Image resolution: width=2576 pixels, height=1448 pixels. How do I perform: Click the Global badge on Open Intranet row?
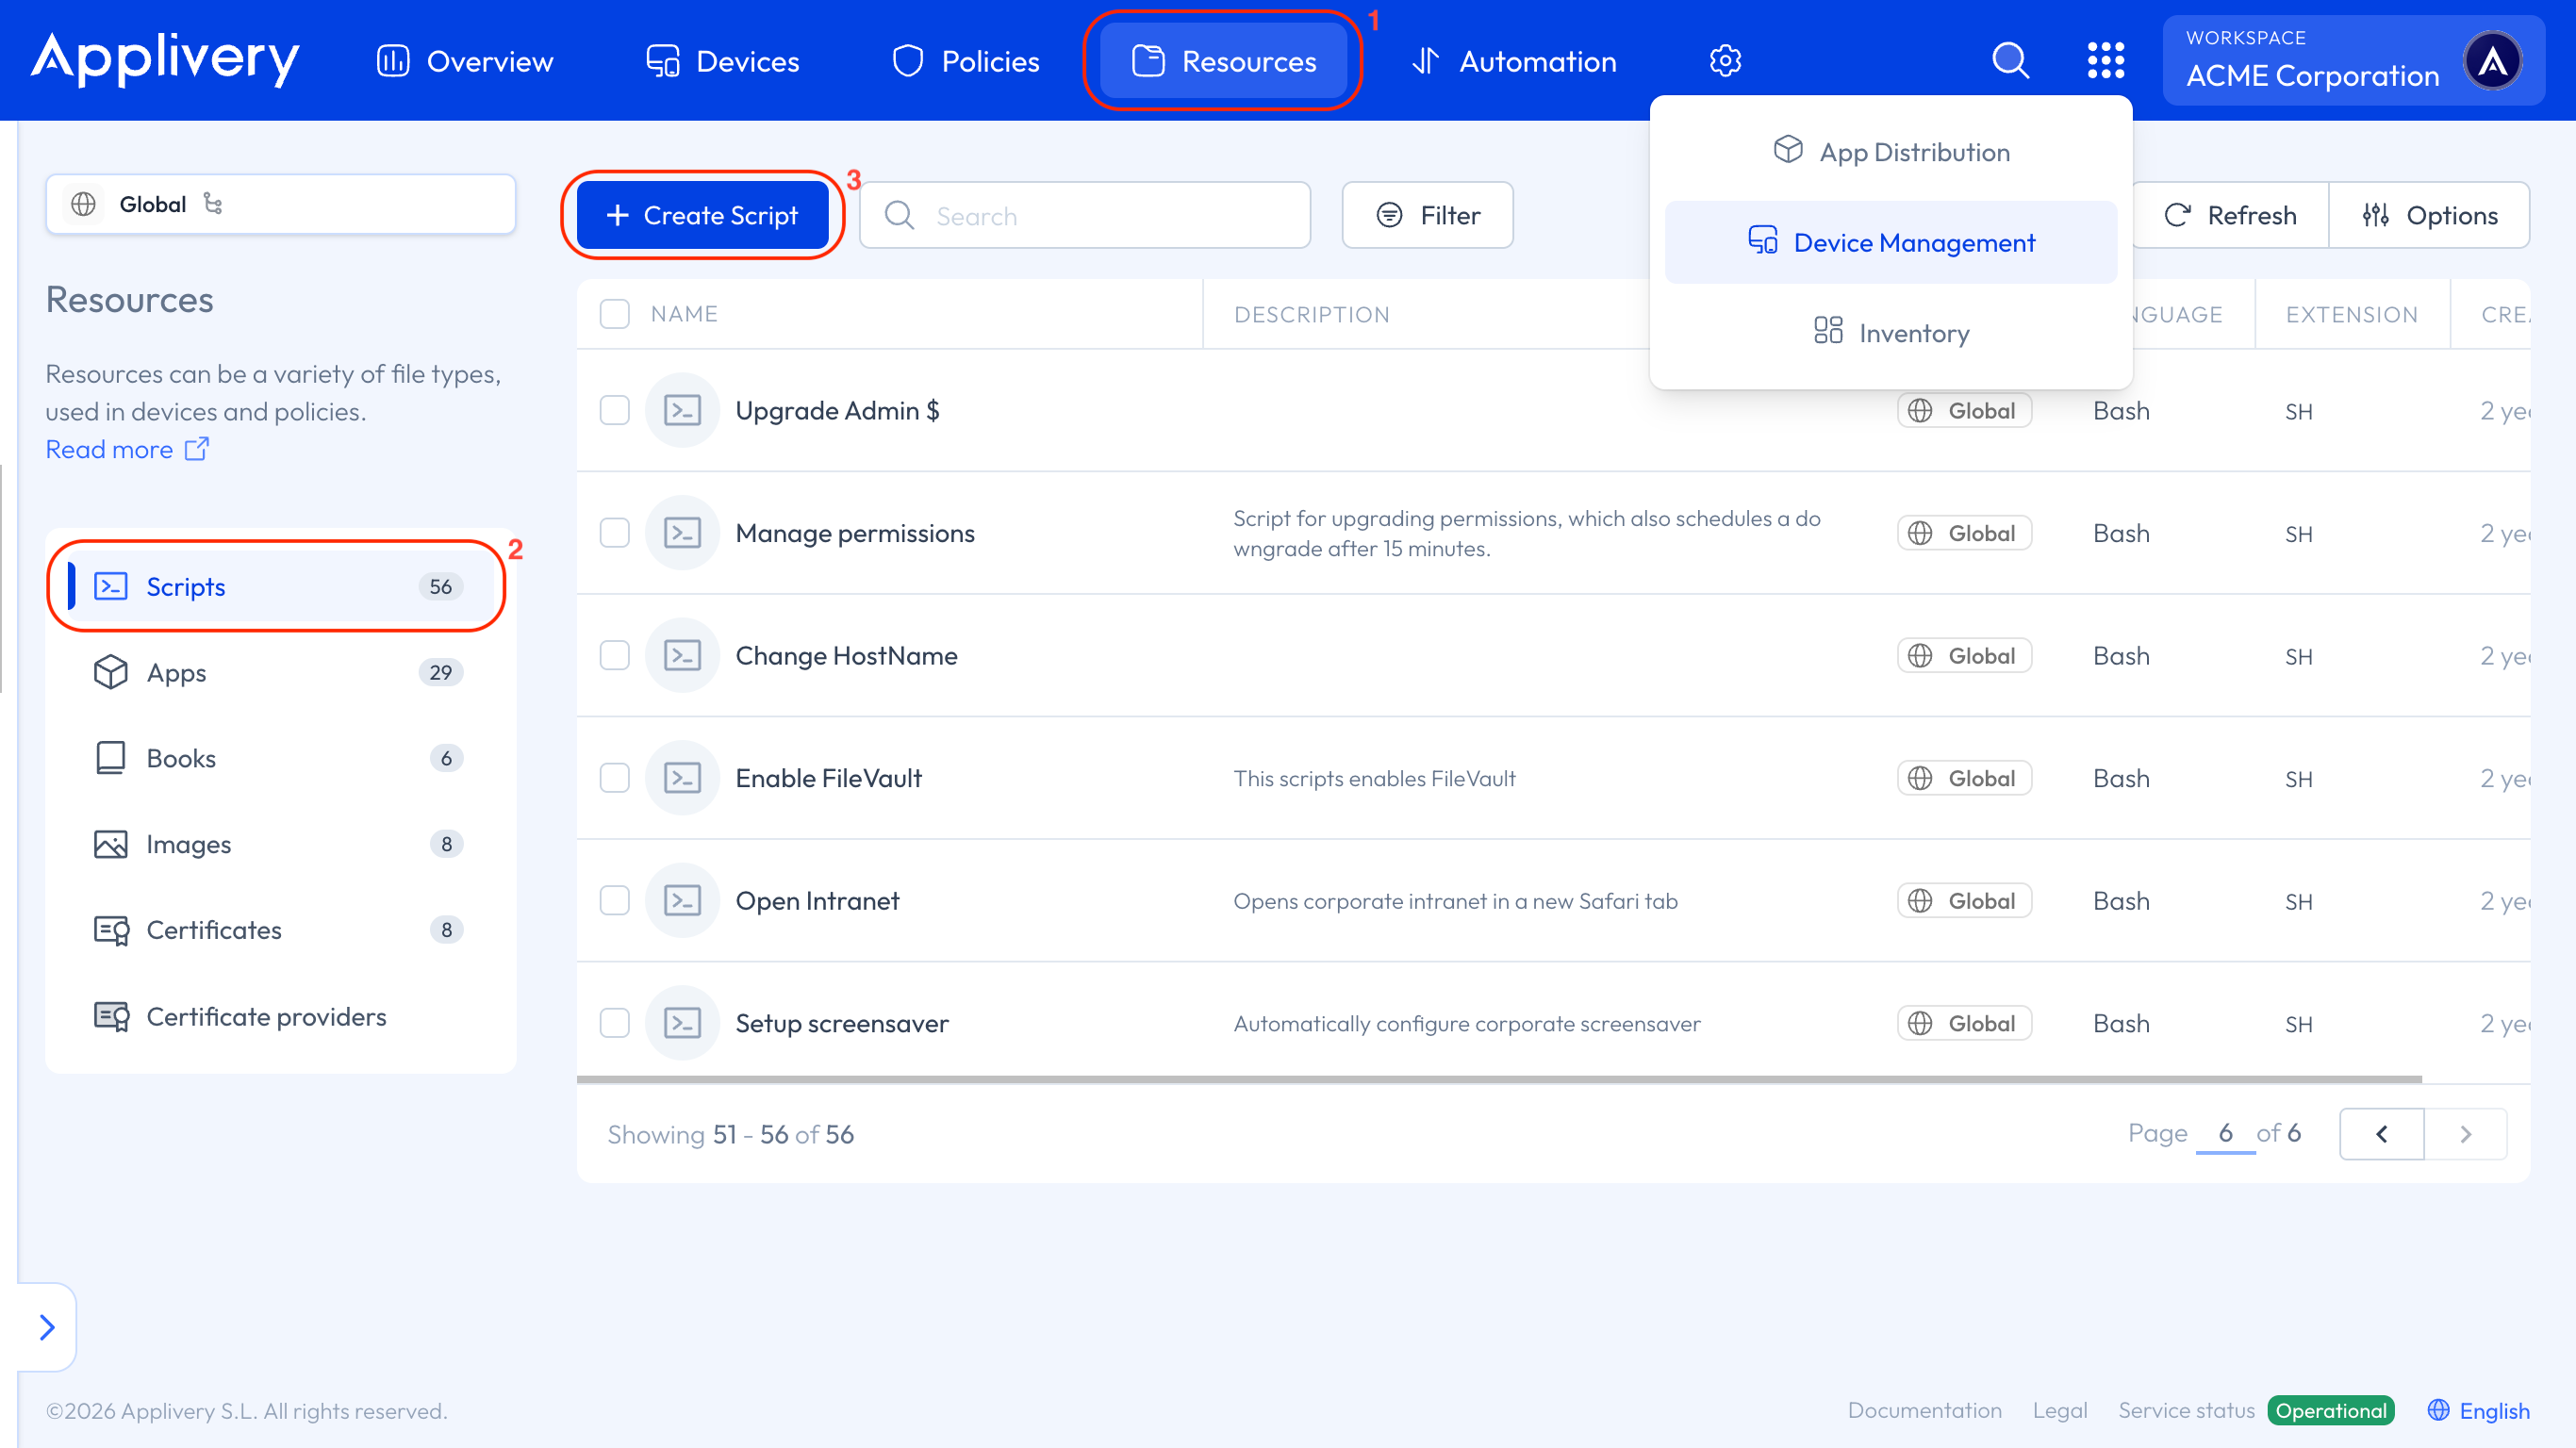(1964, 901)
